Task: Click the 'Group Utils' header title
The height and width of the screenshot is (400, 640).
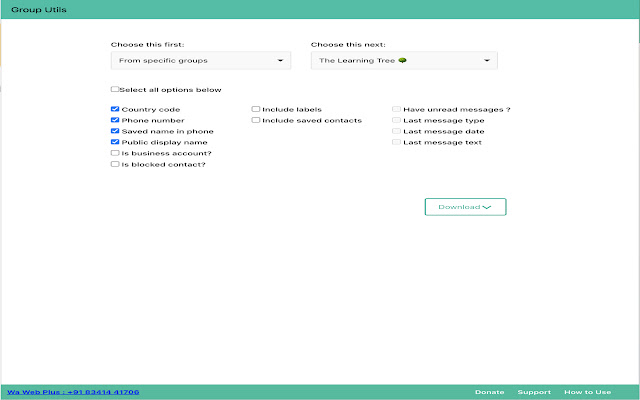Action: coord(39,9)
